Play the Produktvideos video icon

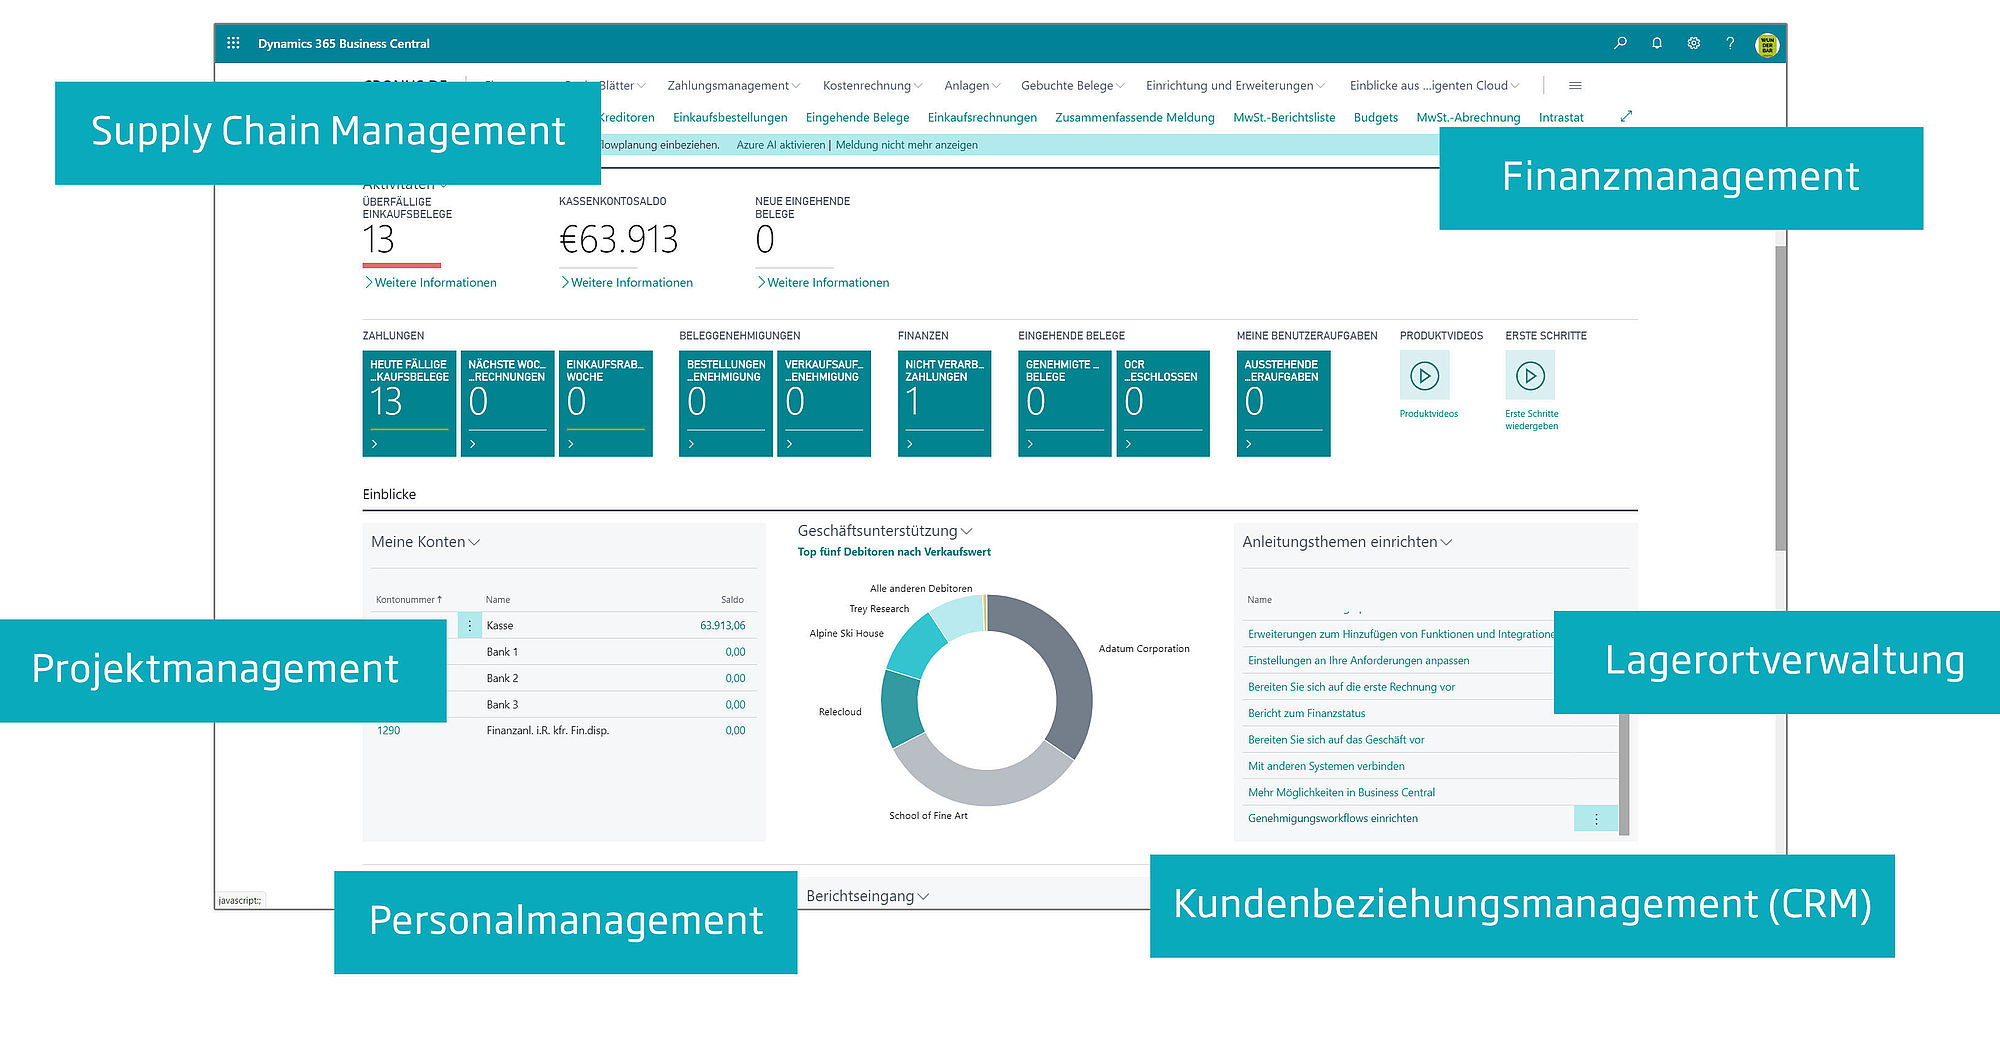pos(1425,376)
